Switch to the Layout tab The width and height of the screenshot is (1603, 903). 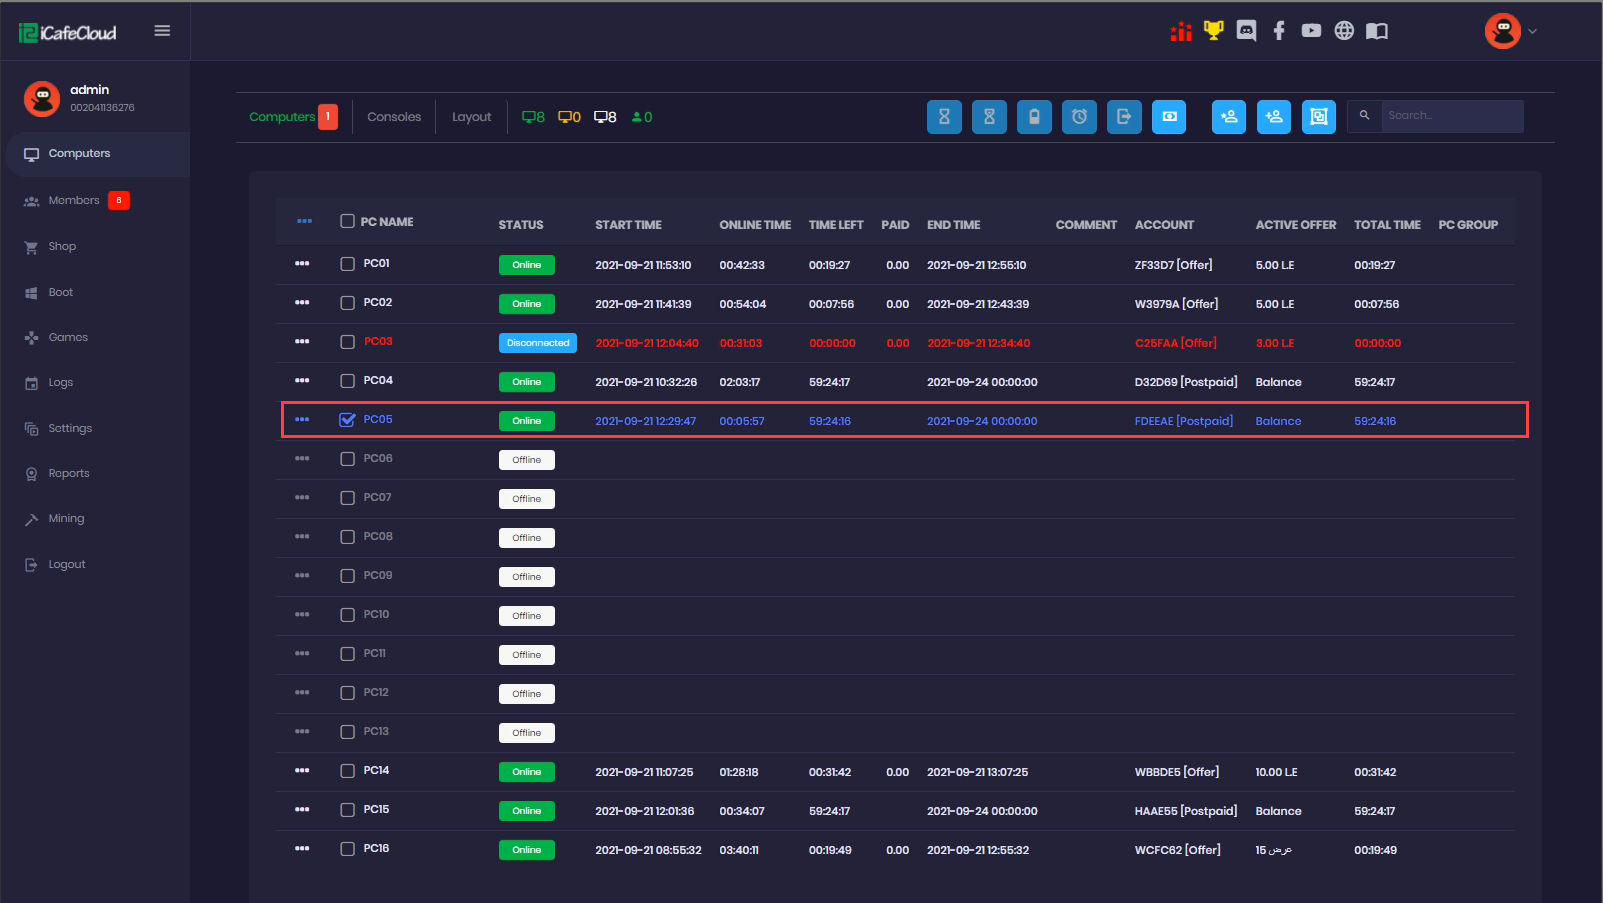pyautogui.click(x=471, y=117)
